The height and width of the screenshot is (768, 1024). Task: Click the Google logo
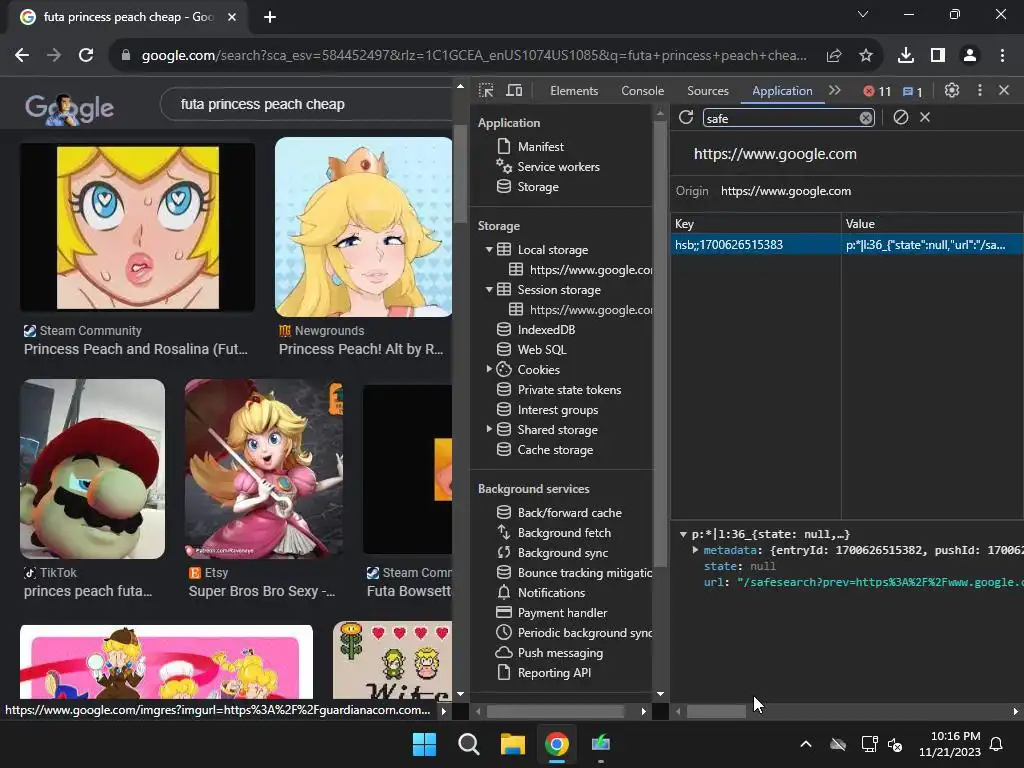69,108
